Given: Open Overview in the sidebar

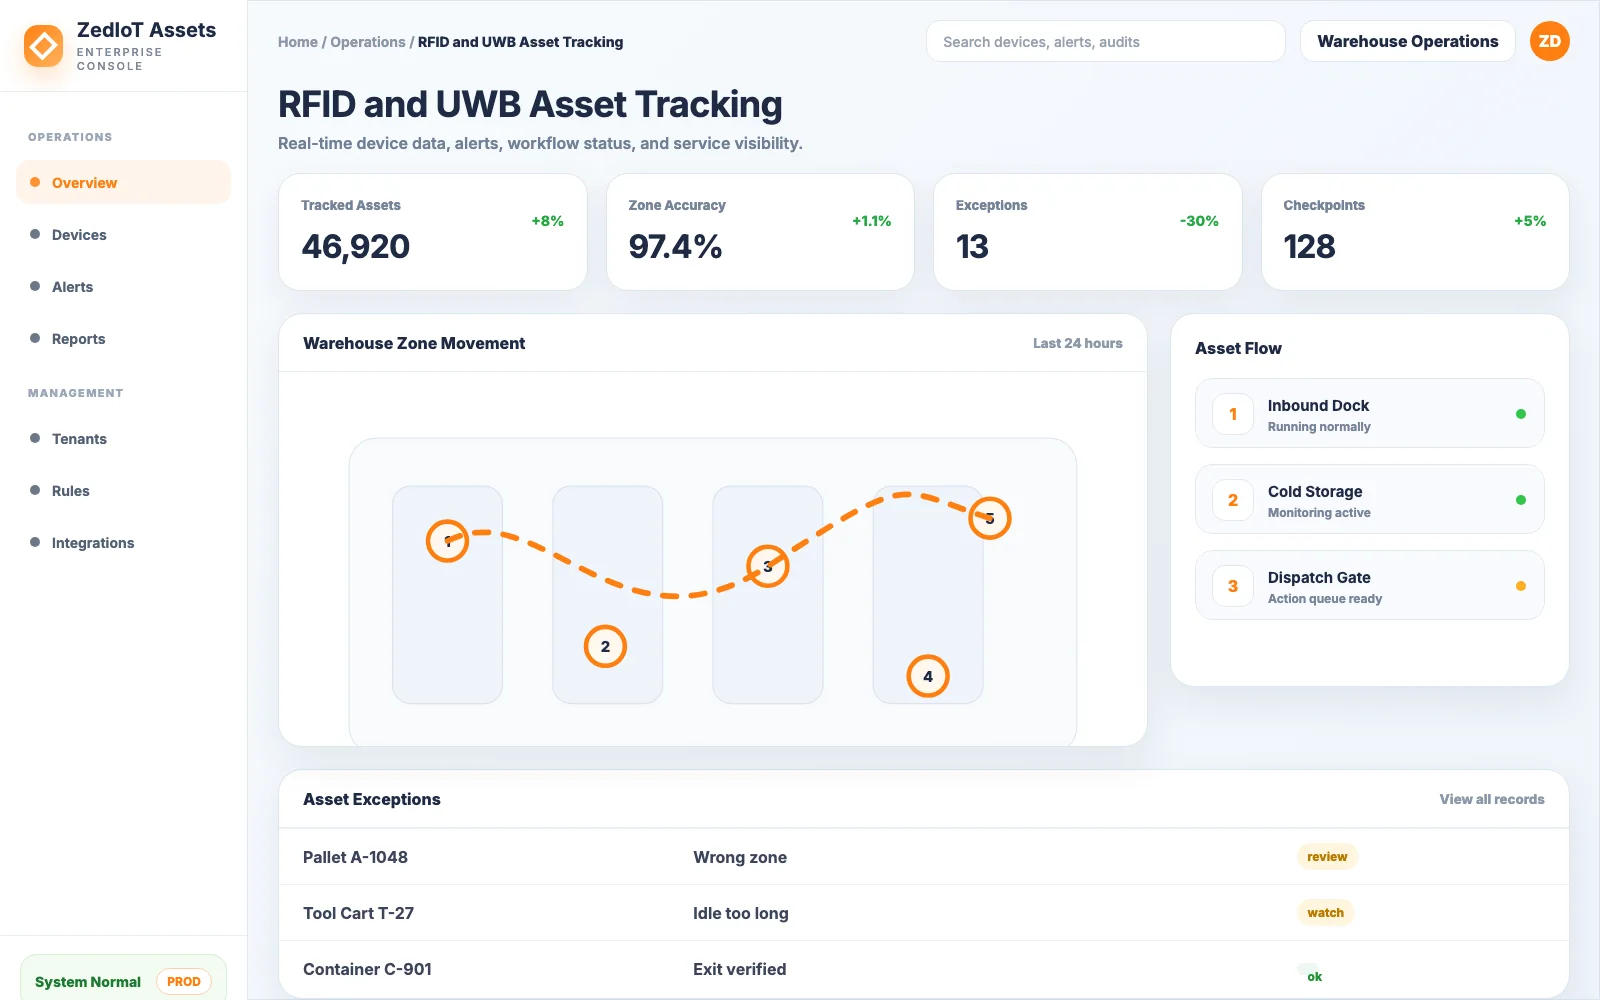Looking at the screenshot, I should [123, 182].
